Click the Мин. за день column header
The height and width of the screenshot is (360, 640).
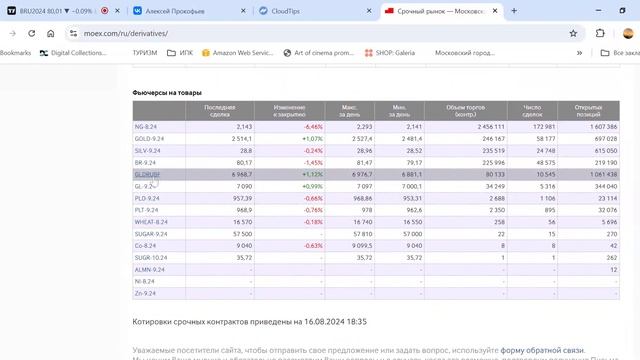pyautogui.click(x=399, y=111)
